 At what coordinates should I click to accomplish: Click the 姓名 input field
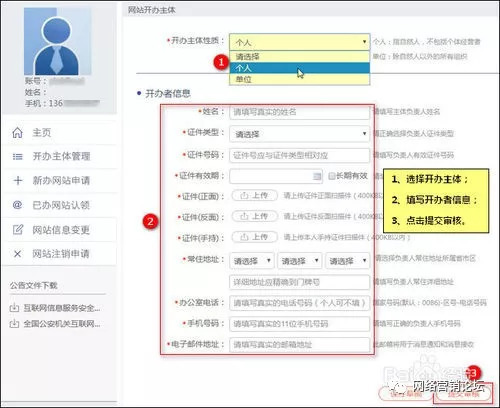point(299,112)
